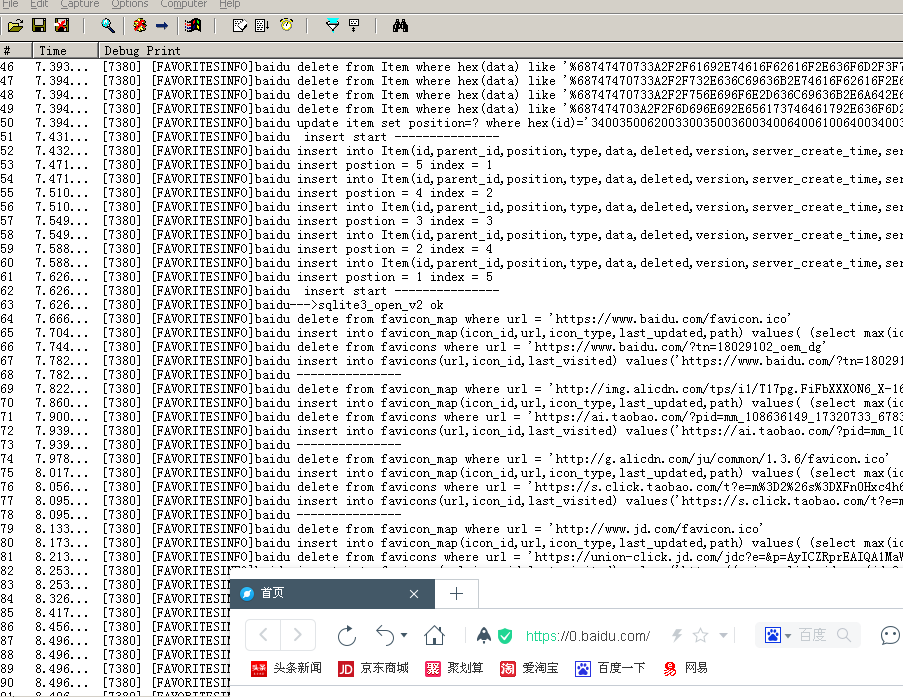Click the lightning bolt icon in address bar
Image resolution: width=903 pixels, height=697 pixels.
pos(677,635)
